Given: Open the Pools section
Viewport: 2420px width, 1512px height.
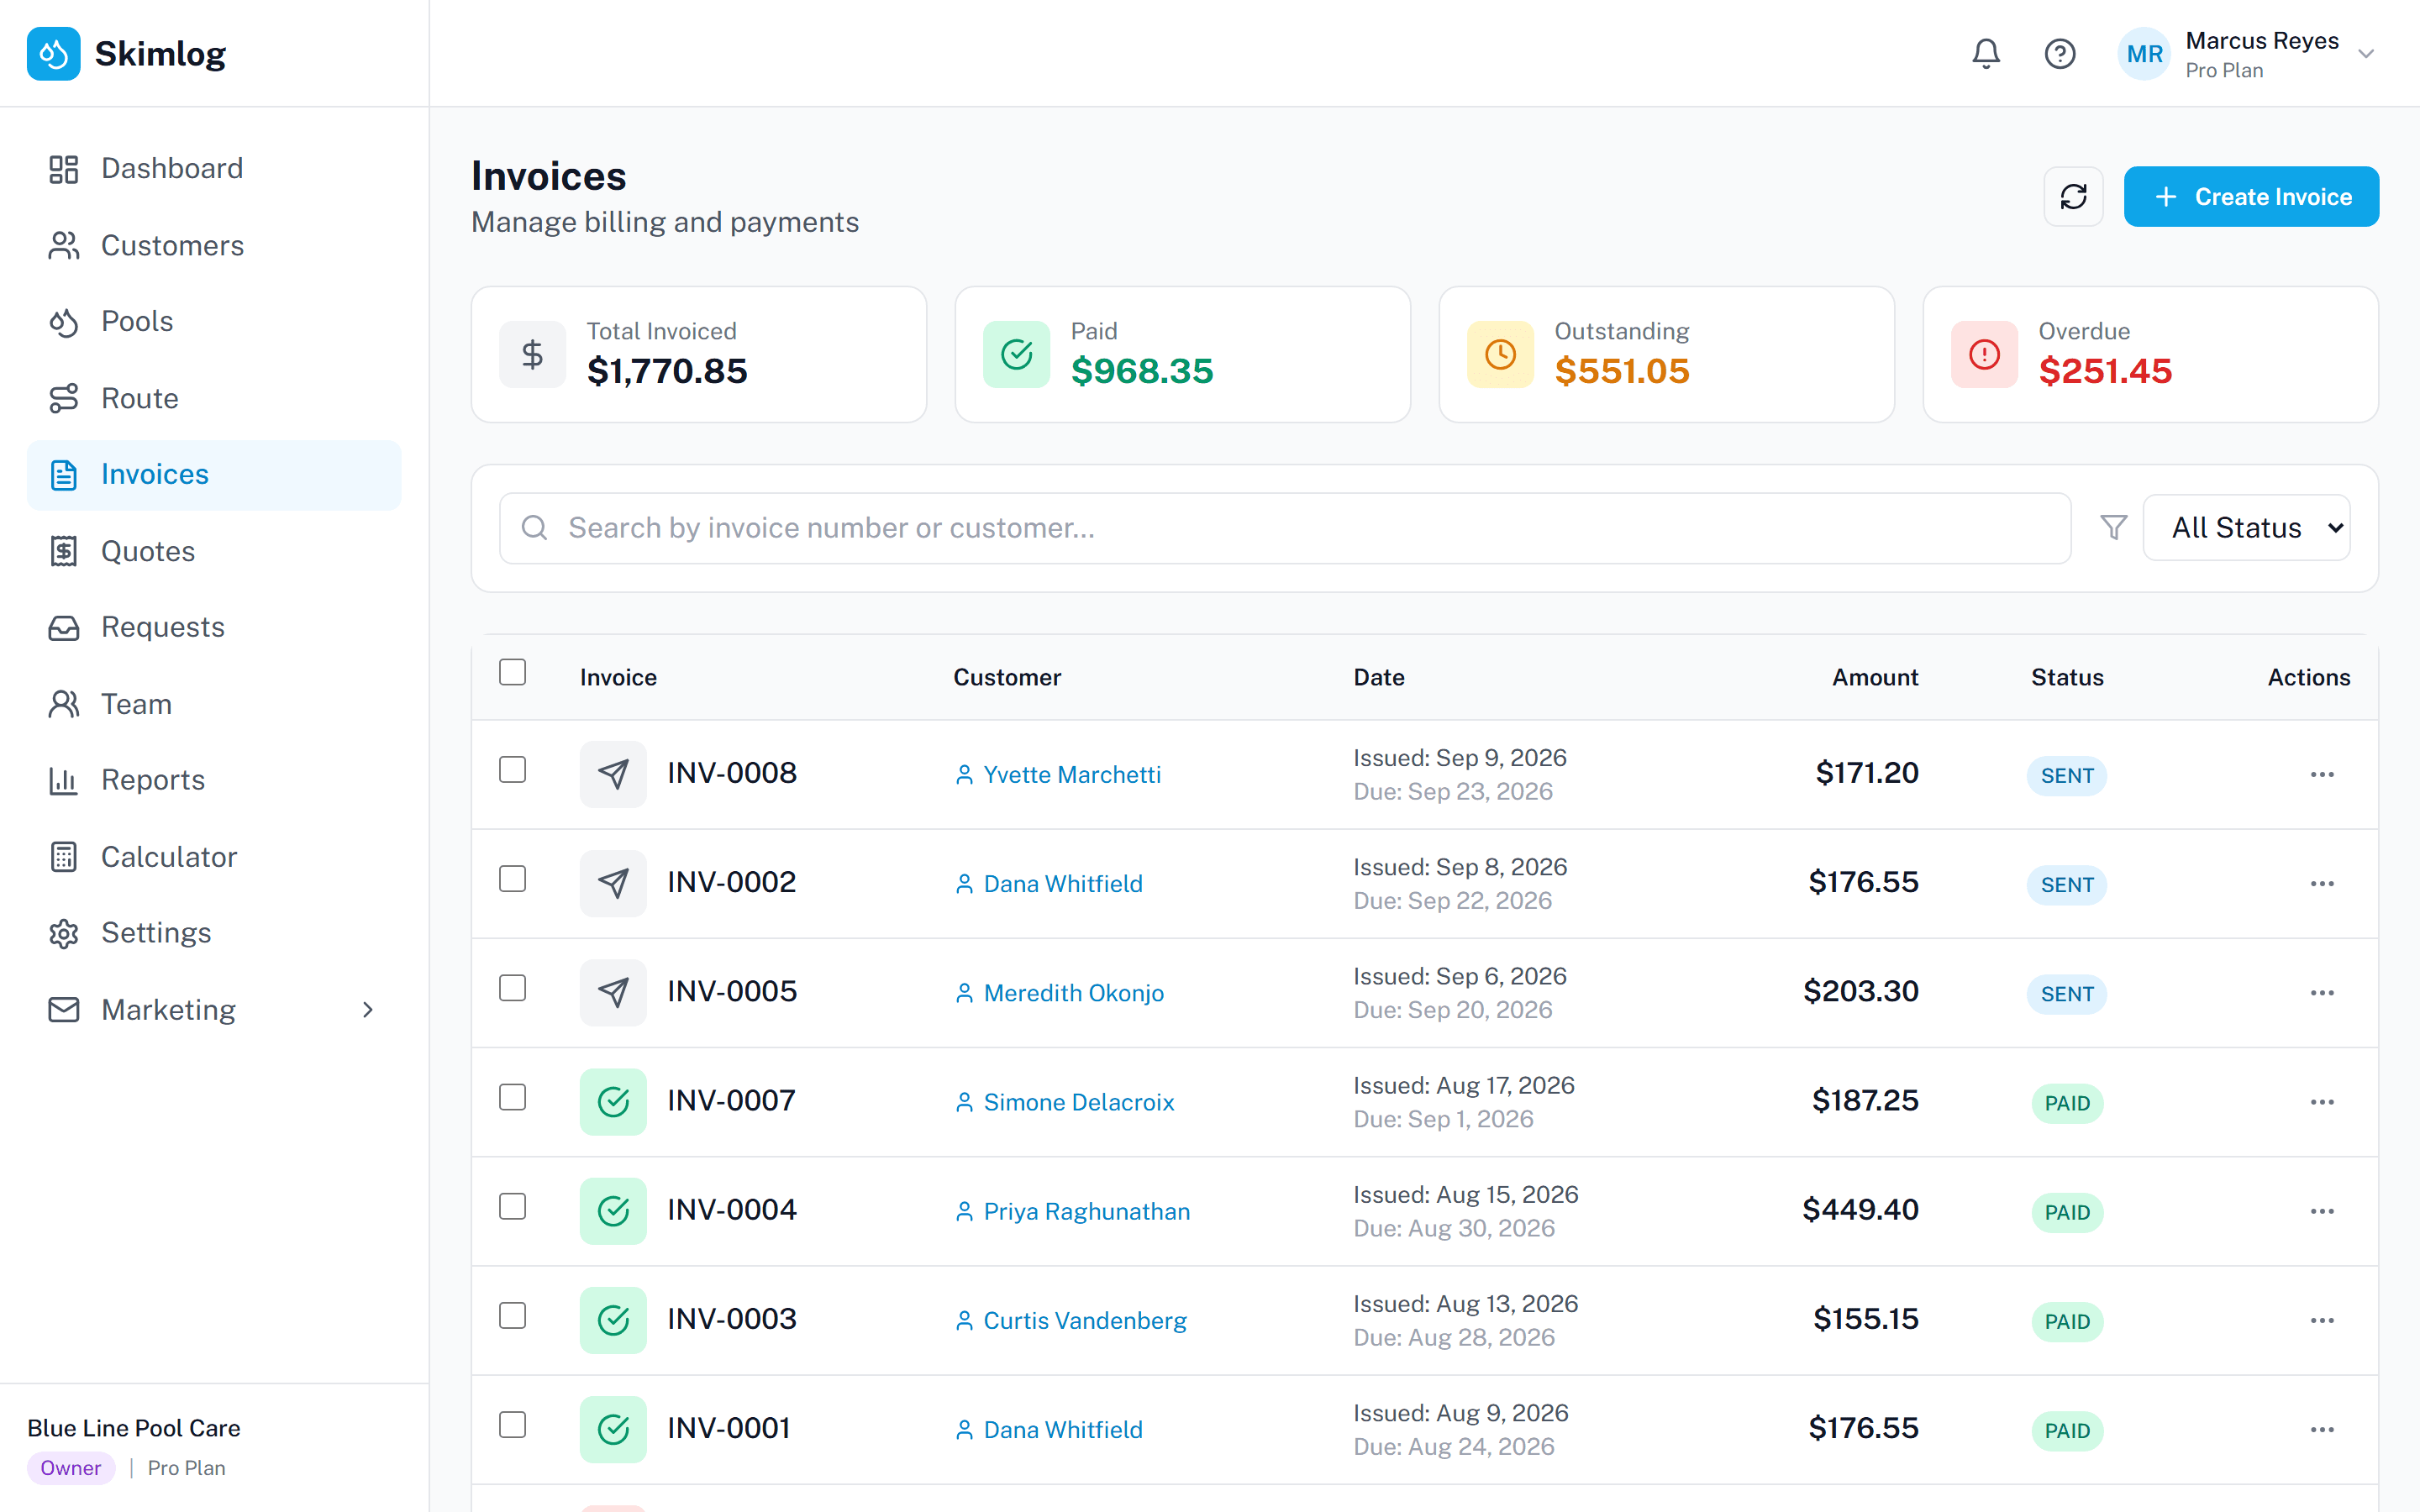Looking at the screenshot, I should pyautogui.click(x=214, y=321).
